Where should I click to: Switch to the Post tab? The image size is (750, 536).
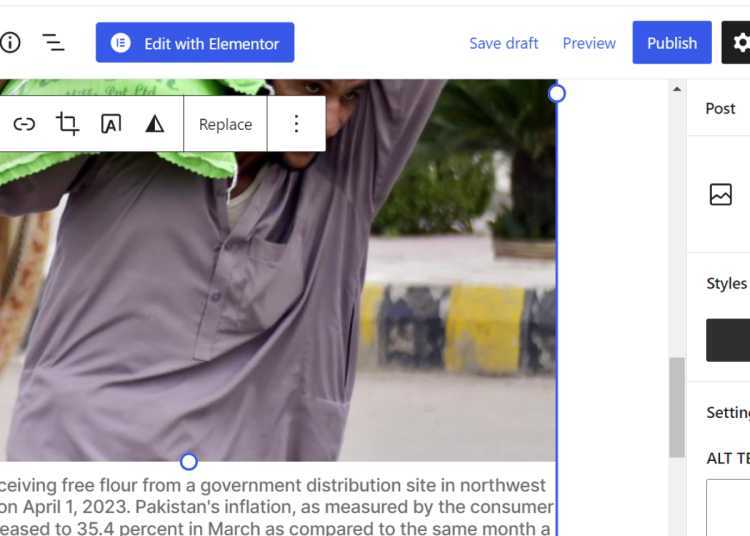coord(720,109)
